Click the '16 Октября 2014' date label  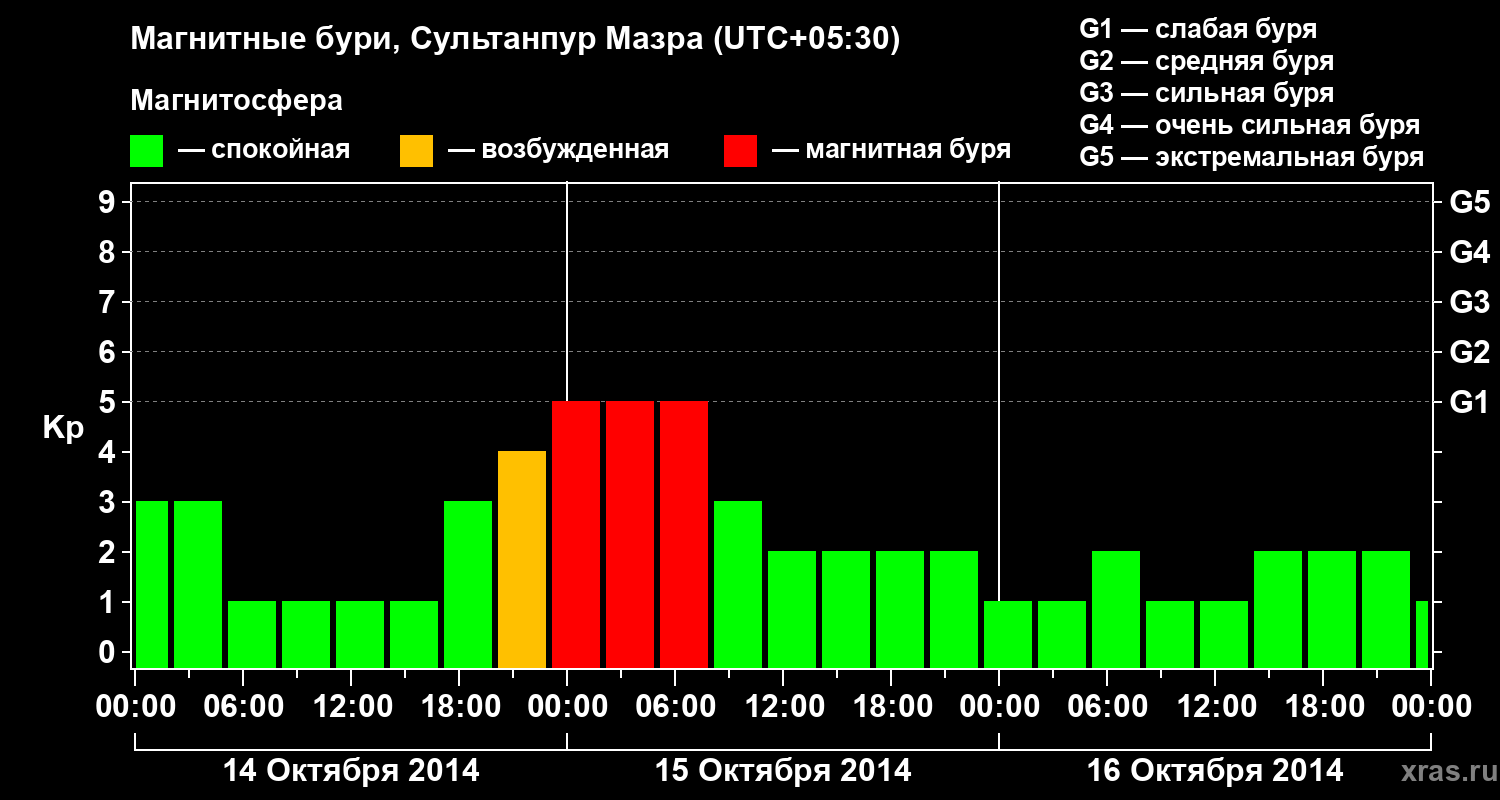1215,771
